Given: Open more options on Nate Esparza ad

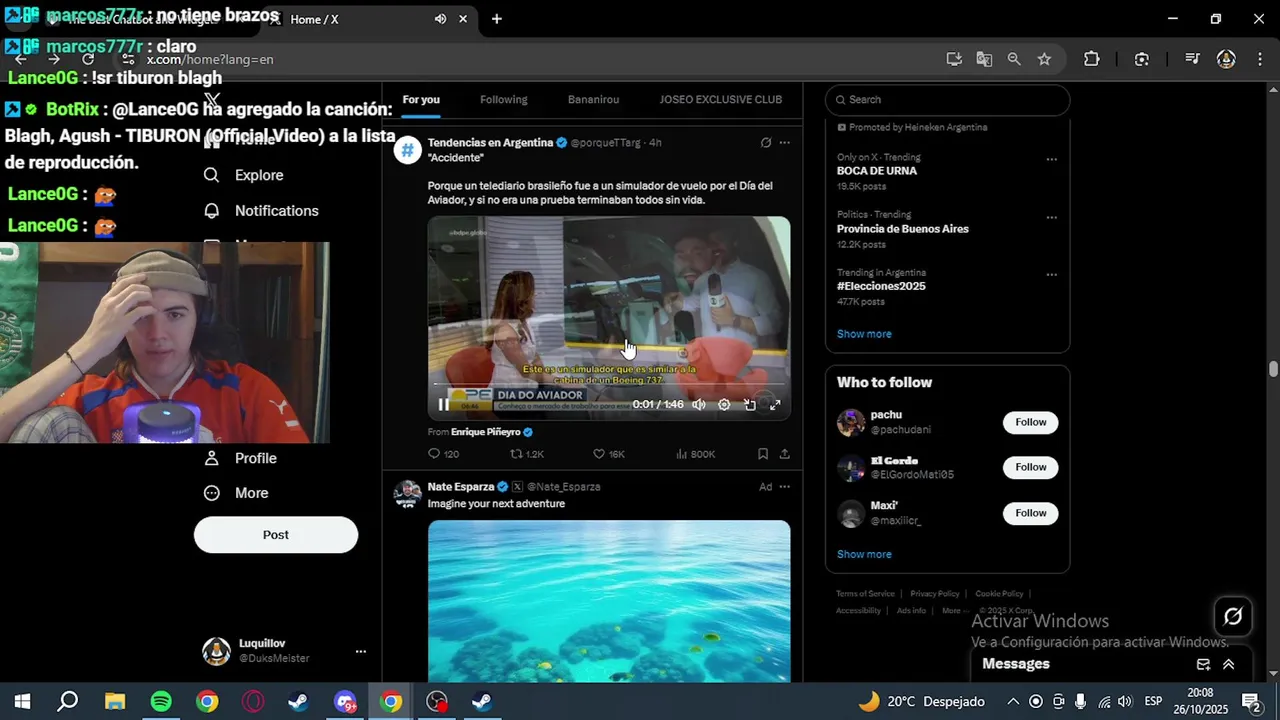Looking at the screenshot, I should (784, 487).
